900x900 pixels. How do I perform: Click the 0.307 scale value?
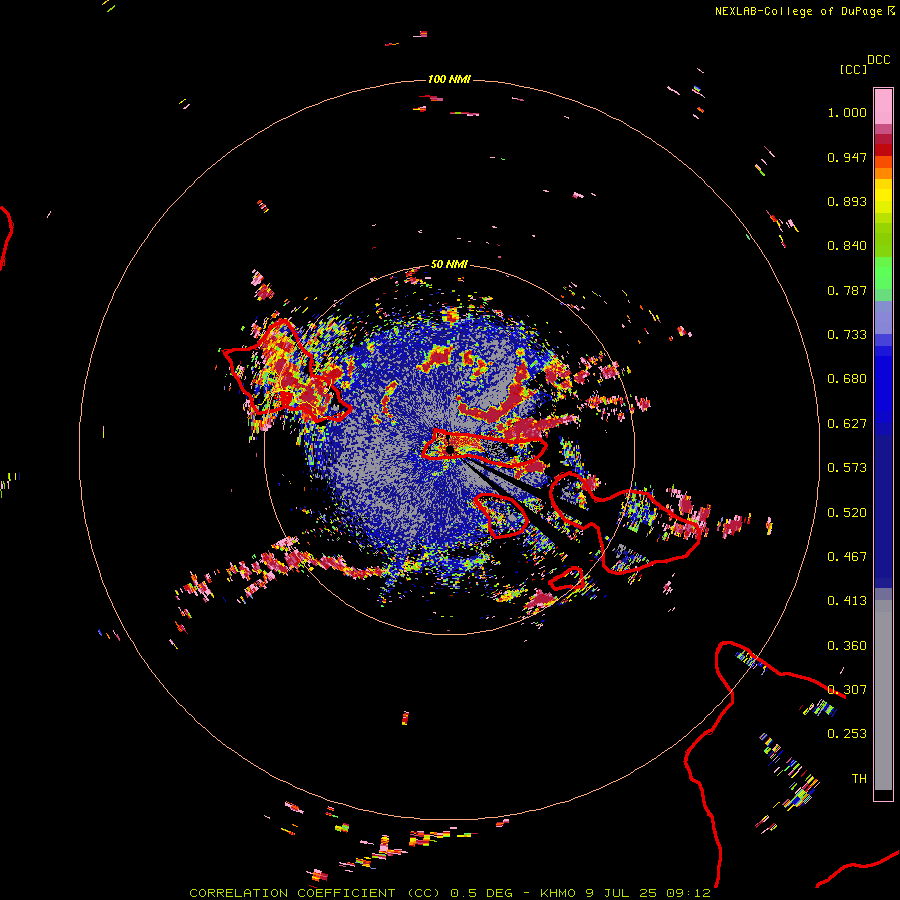coord(847,690)
